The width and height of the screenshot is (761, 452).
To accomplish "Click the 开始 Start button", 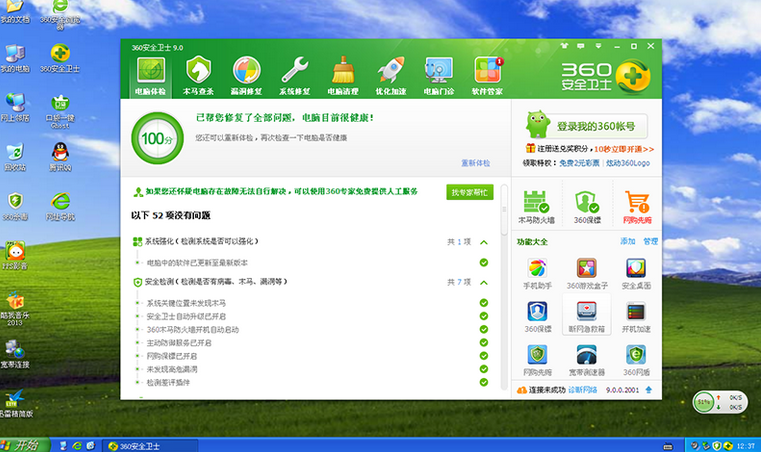I will 24,445.
